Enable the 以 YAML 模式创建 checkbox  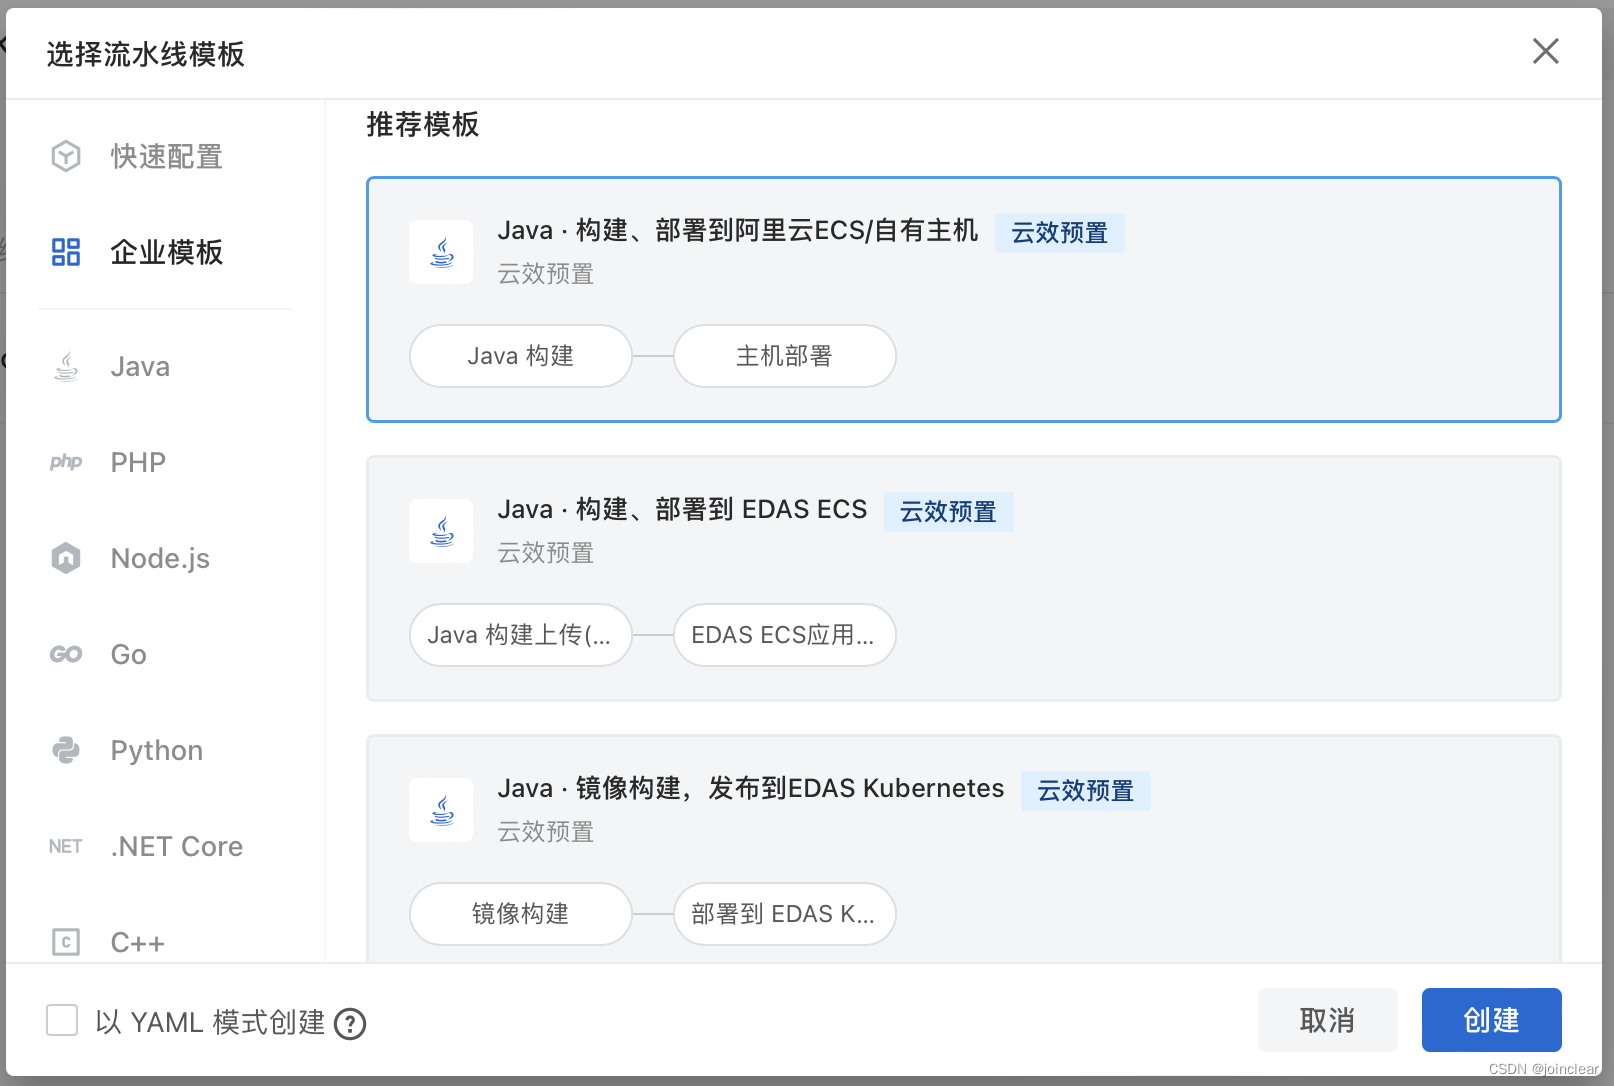coord(62,1021)
